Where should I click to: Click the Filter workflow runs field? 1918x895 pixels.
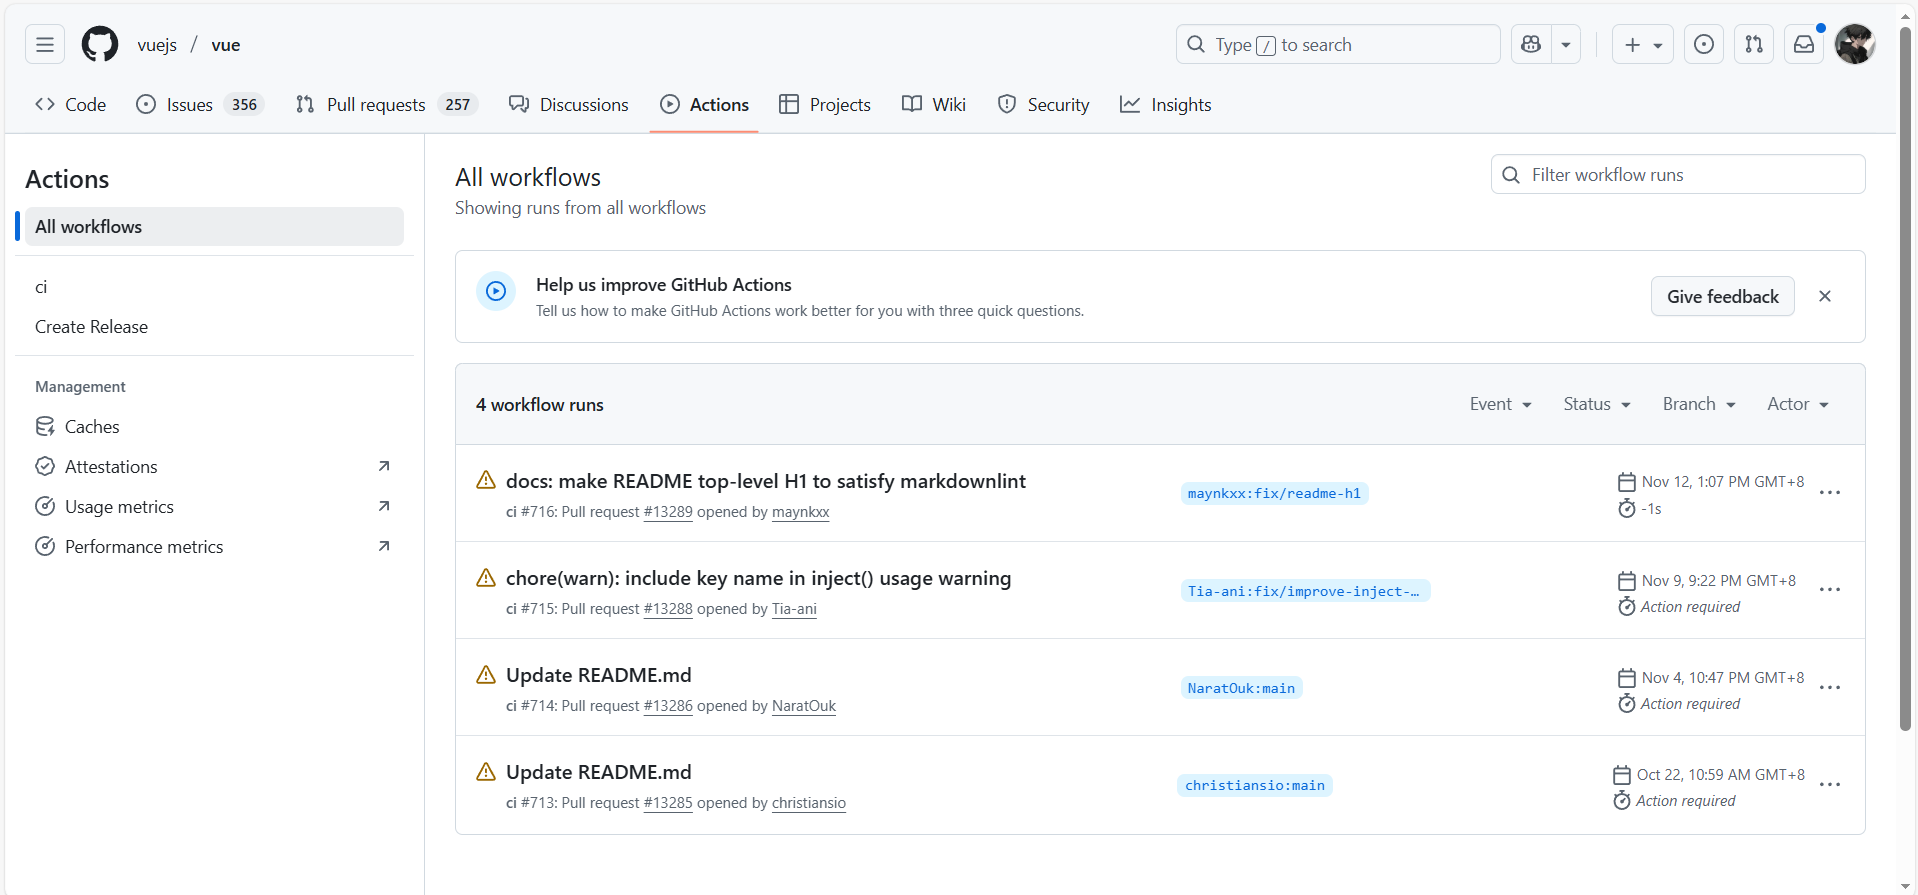tap(1690, 175)
